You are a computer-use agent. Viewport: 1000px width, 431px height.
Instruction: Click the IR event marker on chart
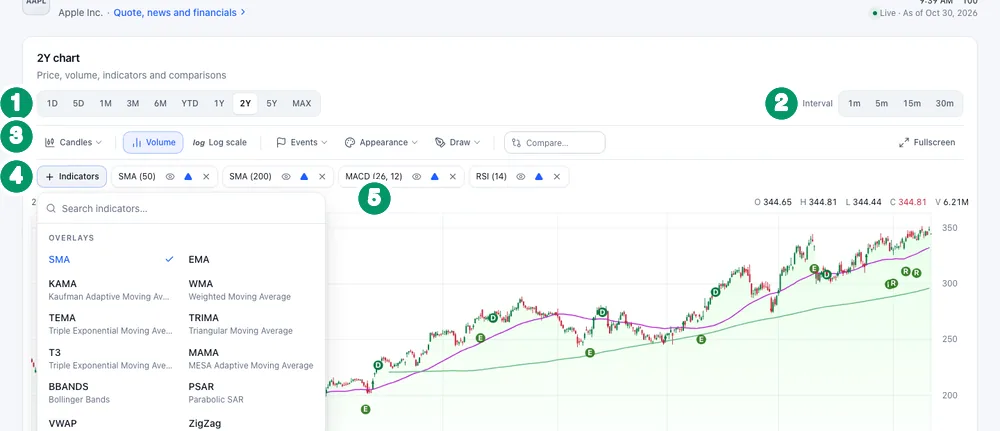[x=892, y=284]
